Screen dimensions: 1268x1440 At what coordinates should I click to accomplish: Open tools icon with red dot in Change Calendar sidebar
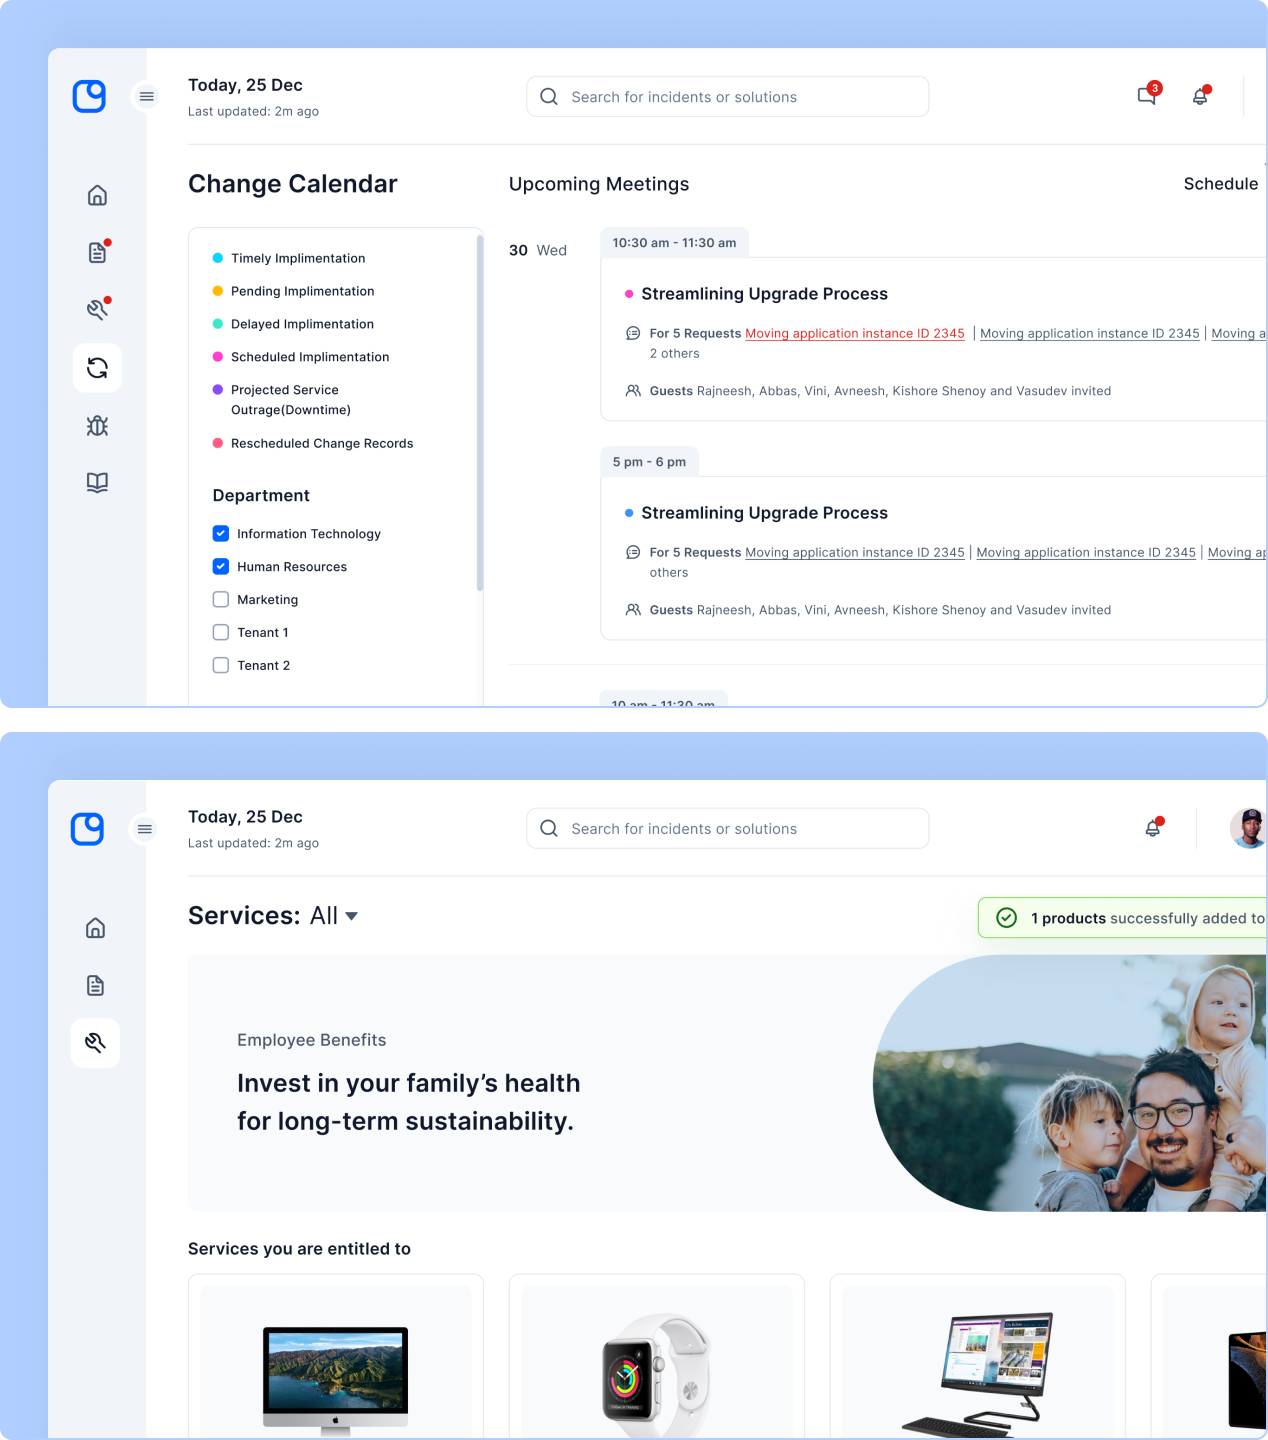click(97, 309)
